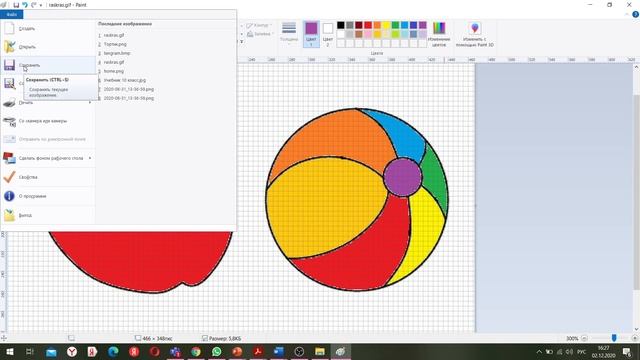Click the Windows Start button

[x=9, y=351]
